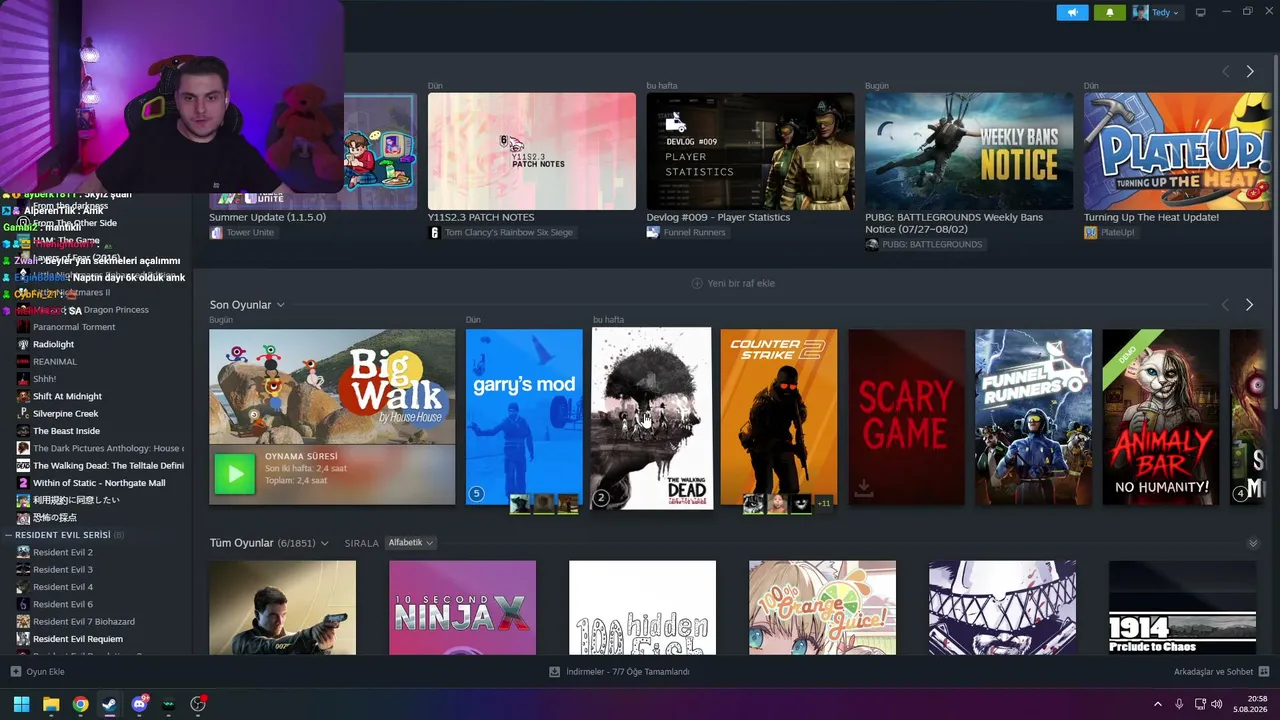Open Arkadaşlar ve Sohbet

[1221, 672]
